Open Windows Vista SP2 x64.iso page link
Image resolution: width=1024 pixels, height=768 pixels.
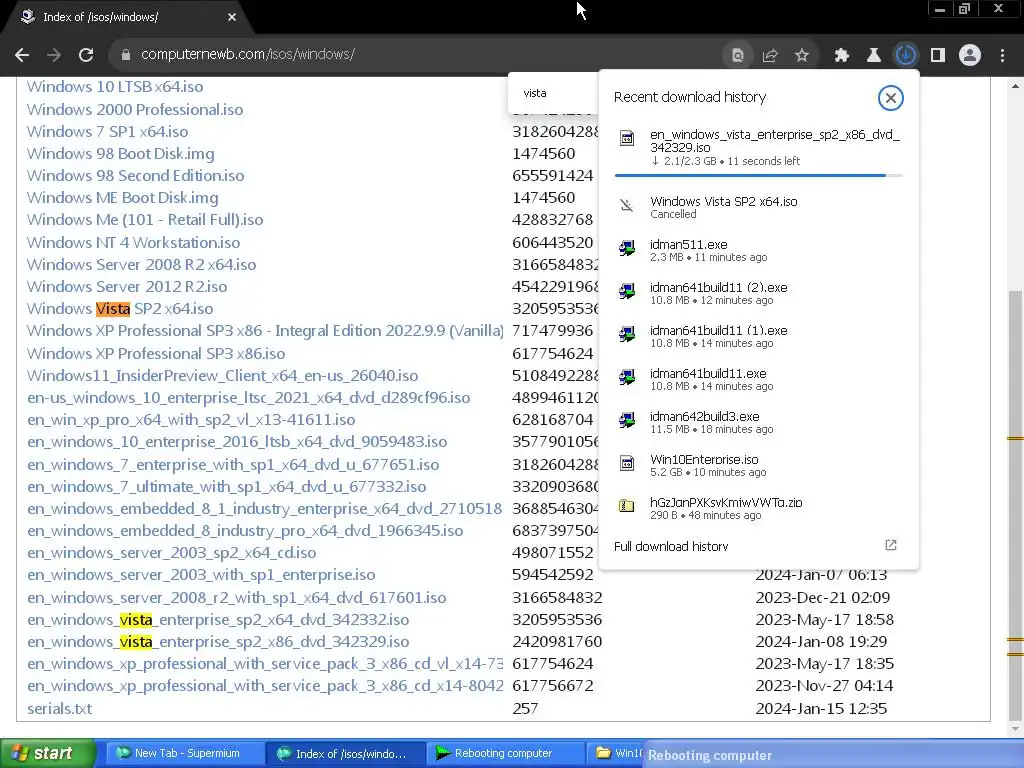pyautogui.click(x=120, y=309)
